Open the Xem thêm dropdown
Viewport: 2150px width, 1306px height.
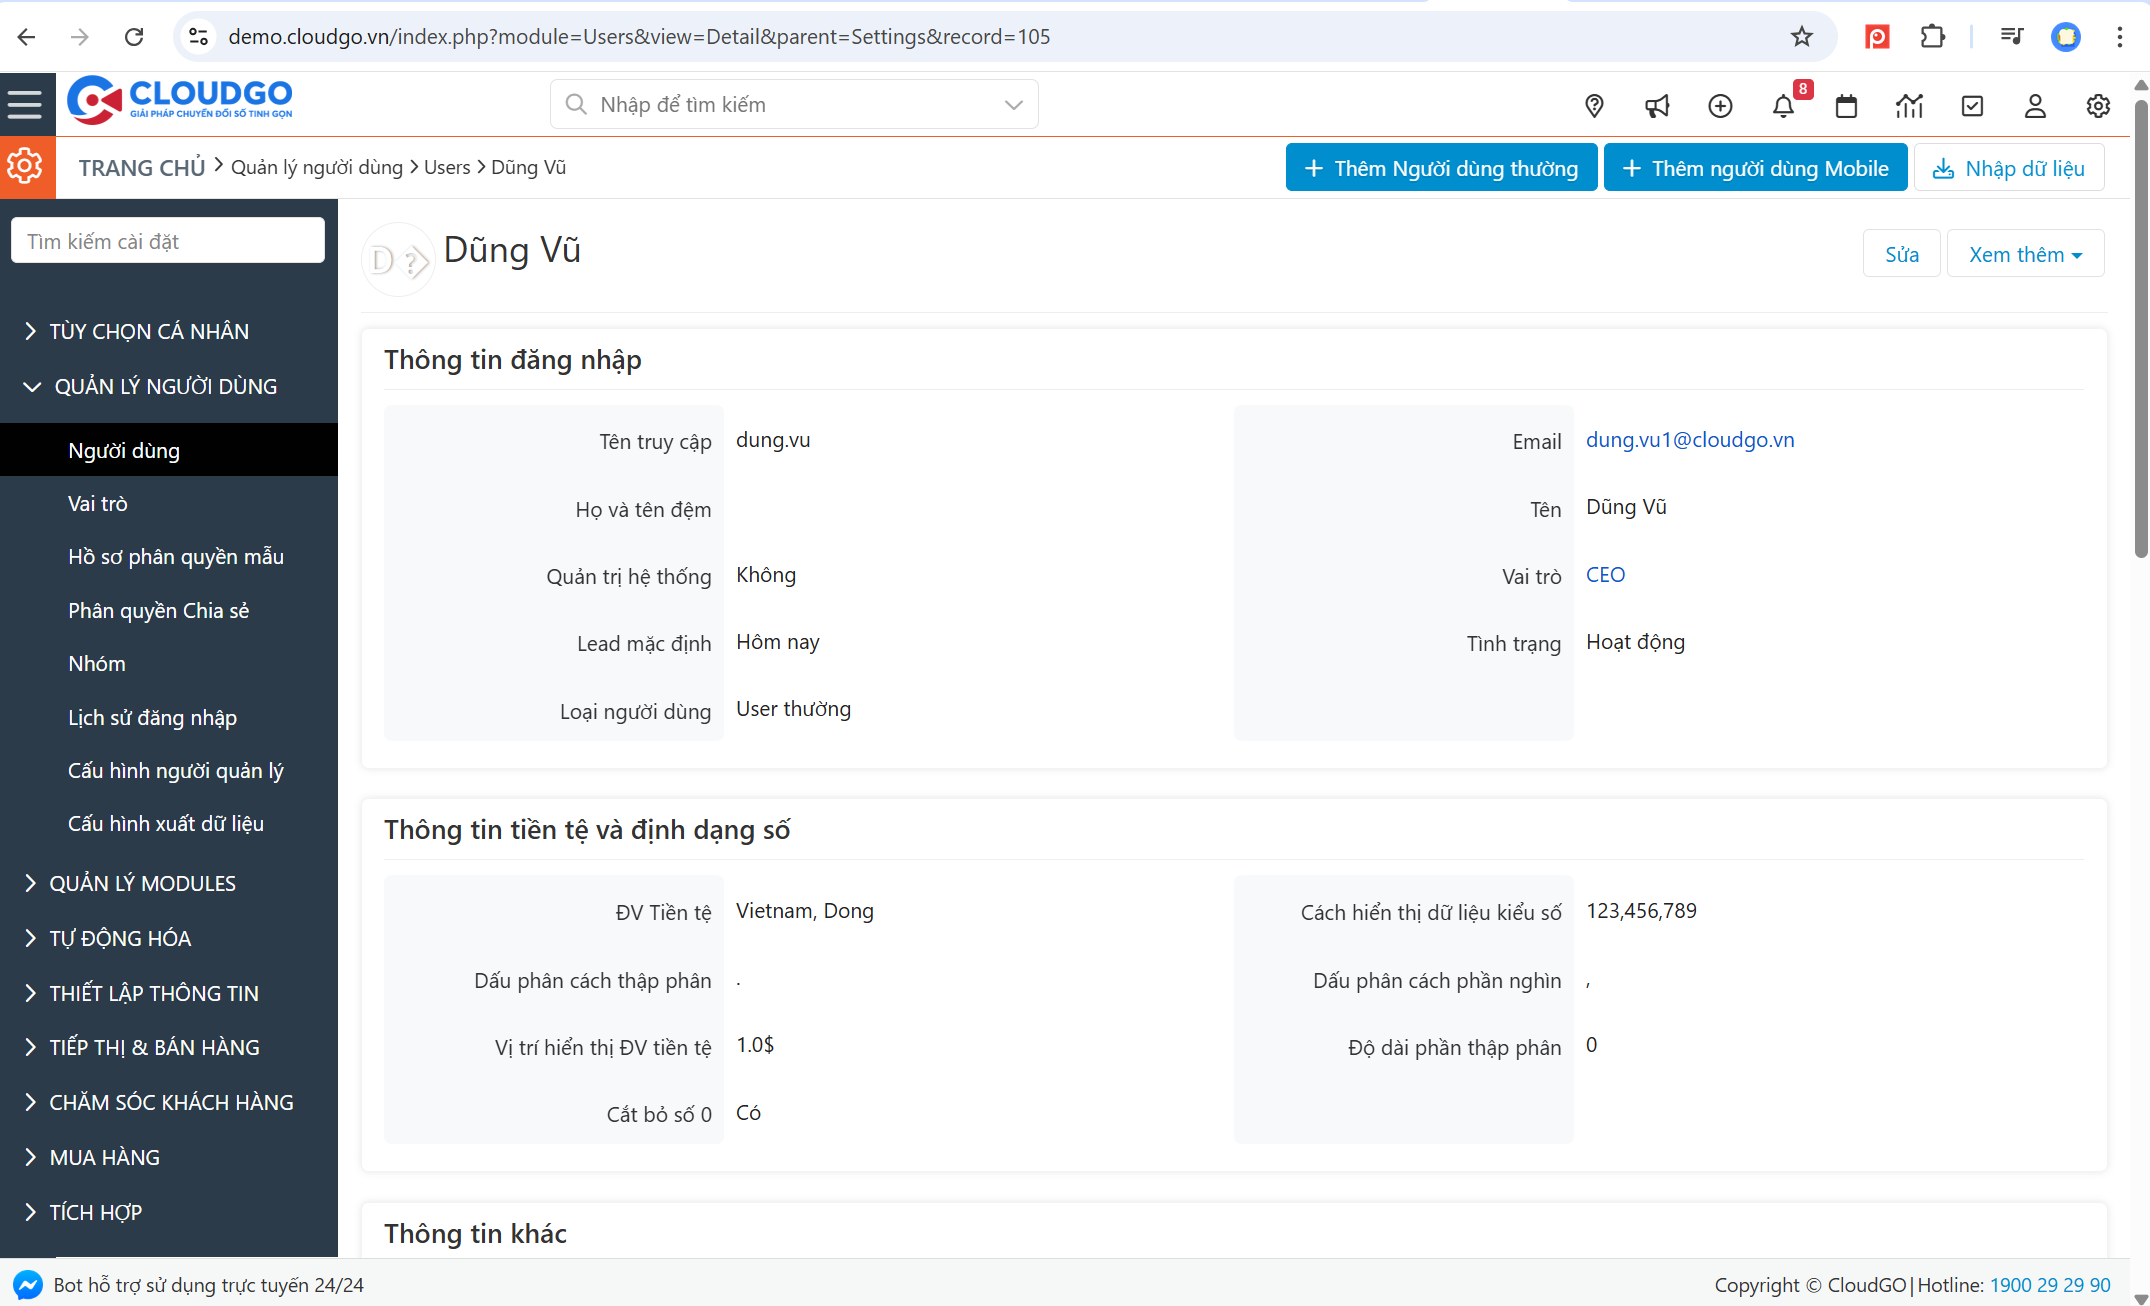[2025, 254]
